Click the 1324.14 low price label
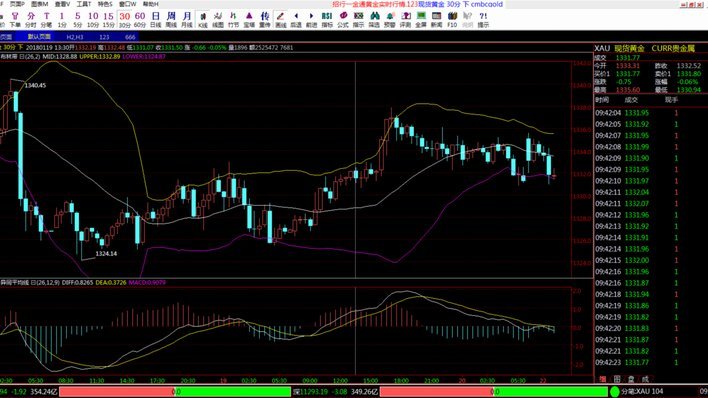The width and height of the screenshot is (708, 398). pyautogui.click(x=106, y=254)
